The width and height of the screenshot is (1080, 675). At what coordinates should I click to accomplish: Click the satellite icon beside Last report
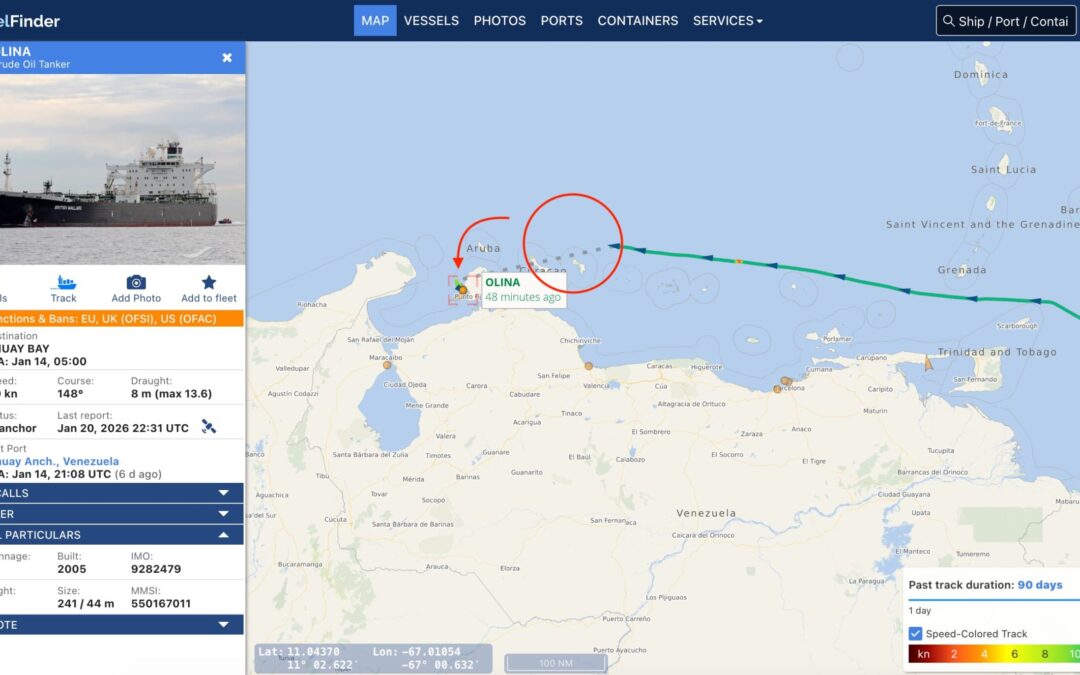pyautogui.click(x=209, y=427)
